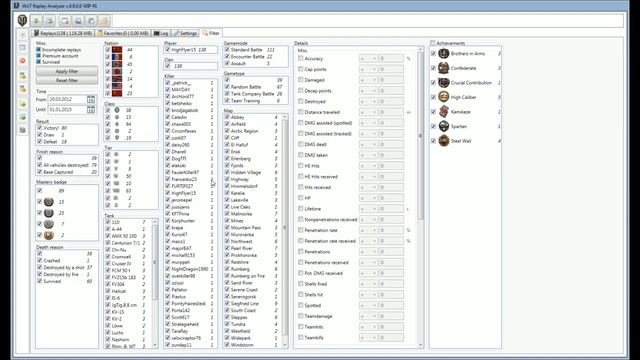The image size is (640, 360).
Task: Click the yellow-green arrow icon in the left sidebar
Action: (22, 104)
